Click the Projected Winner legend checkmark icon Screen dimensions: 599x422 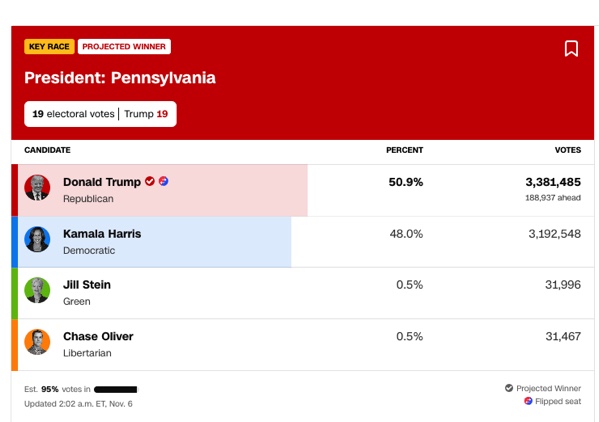(x=509, y=388)
